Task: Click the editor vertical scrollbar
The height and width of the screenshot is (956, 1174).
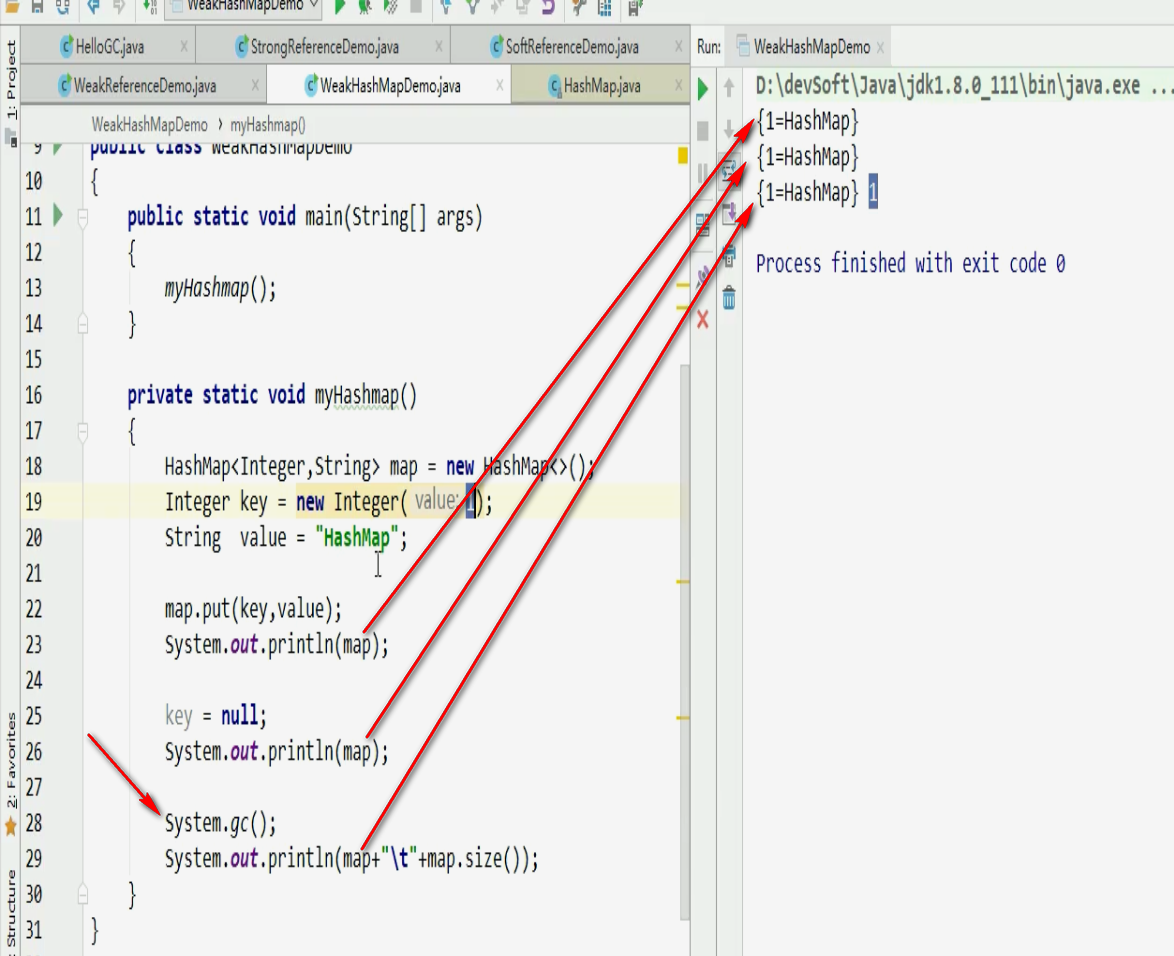Action: pos(684,642)
